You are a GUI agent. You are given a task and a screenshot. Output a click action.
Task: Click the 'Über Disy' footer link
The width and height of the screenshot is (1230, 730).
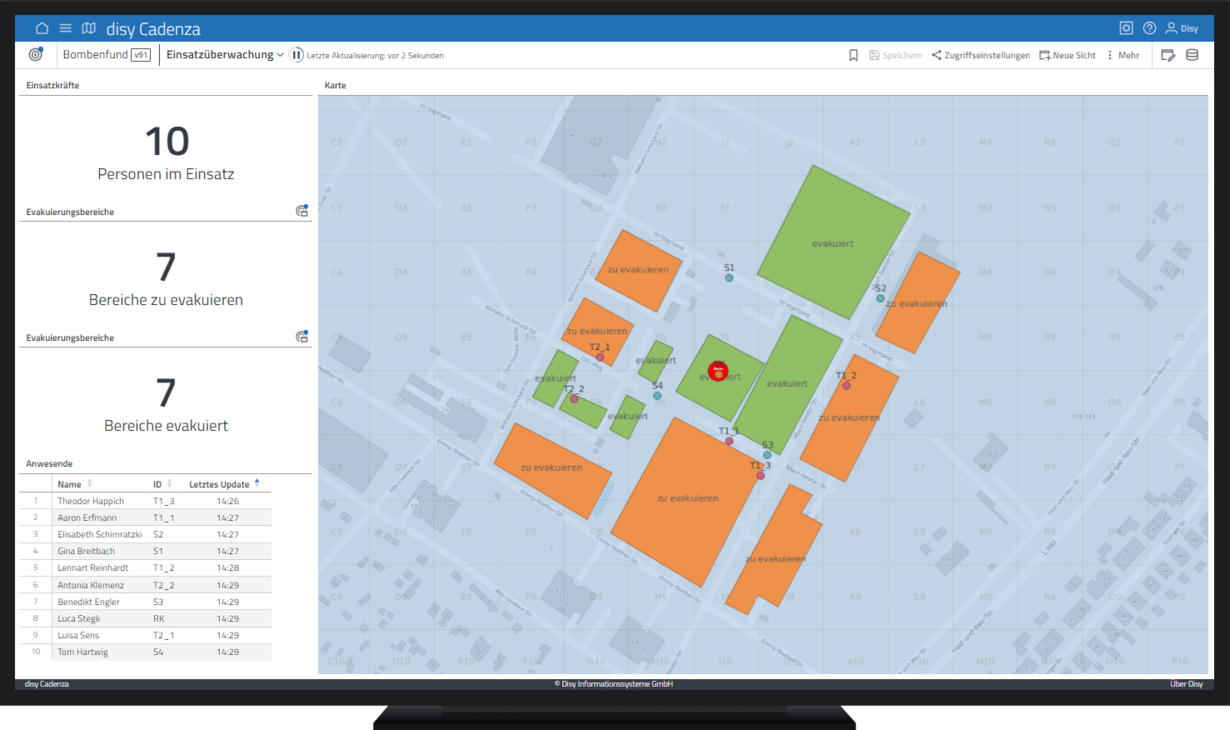1186,684
